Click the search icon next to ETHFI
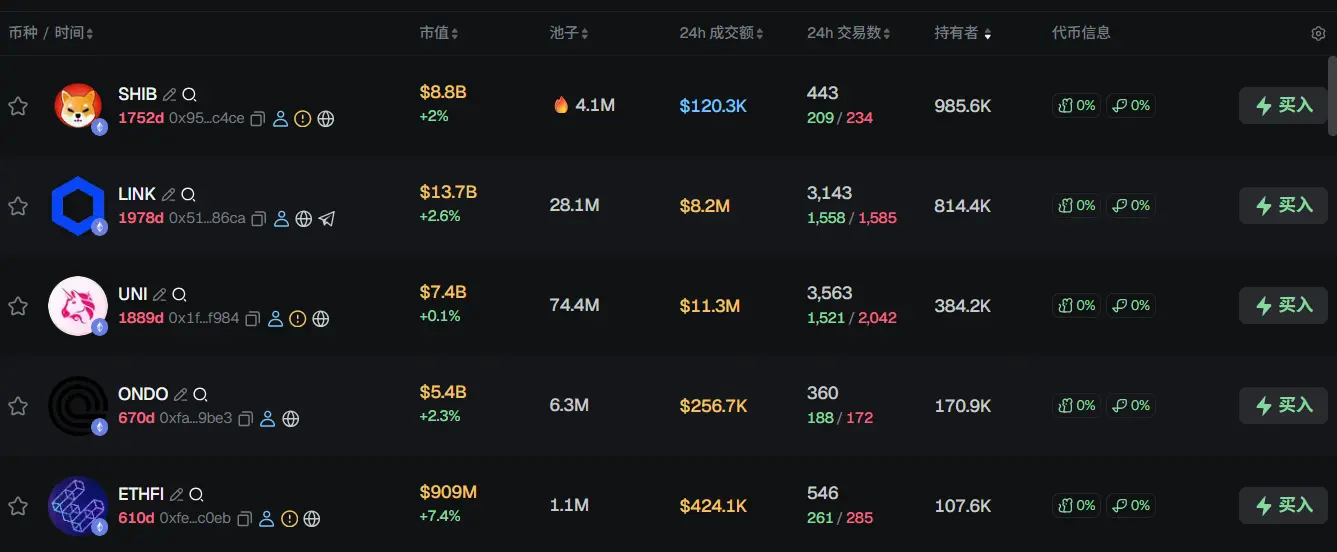Image resolution: width=1337 pixels, height=552 pixels. (196, 494)
